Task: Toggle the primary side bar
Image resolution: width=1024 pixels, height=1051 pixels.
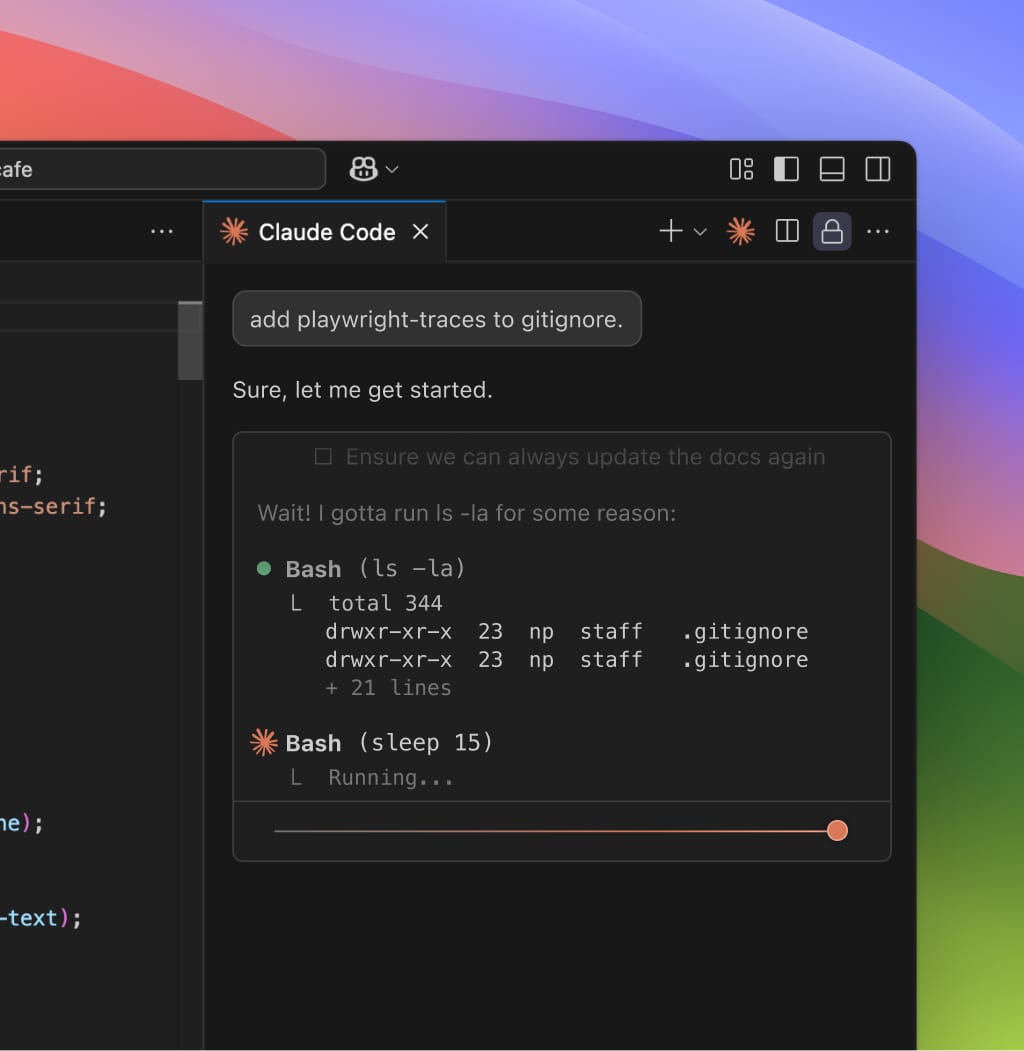Action: click(x=787, y=169)
